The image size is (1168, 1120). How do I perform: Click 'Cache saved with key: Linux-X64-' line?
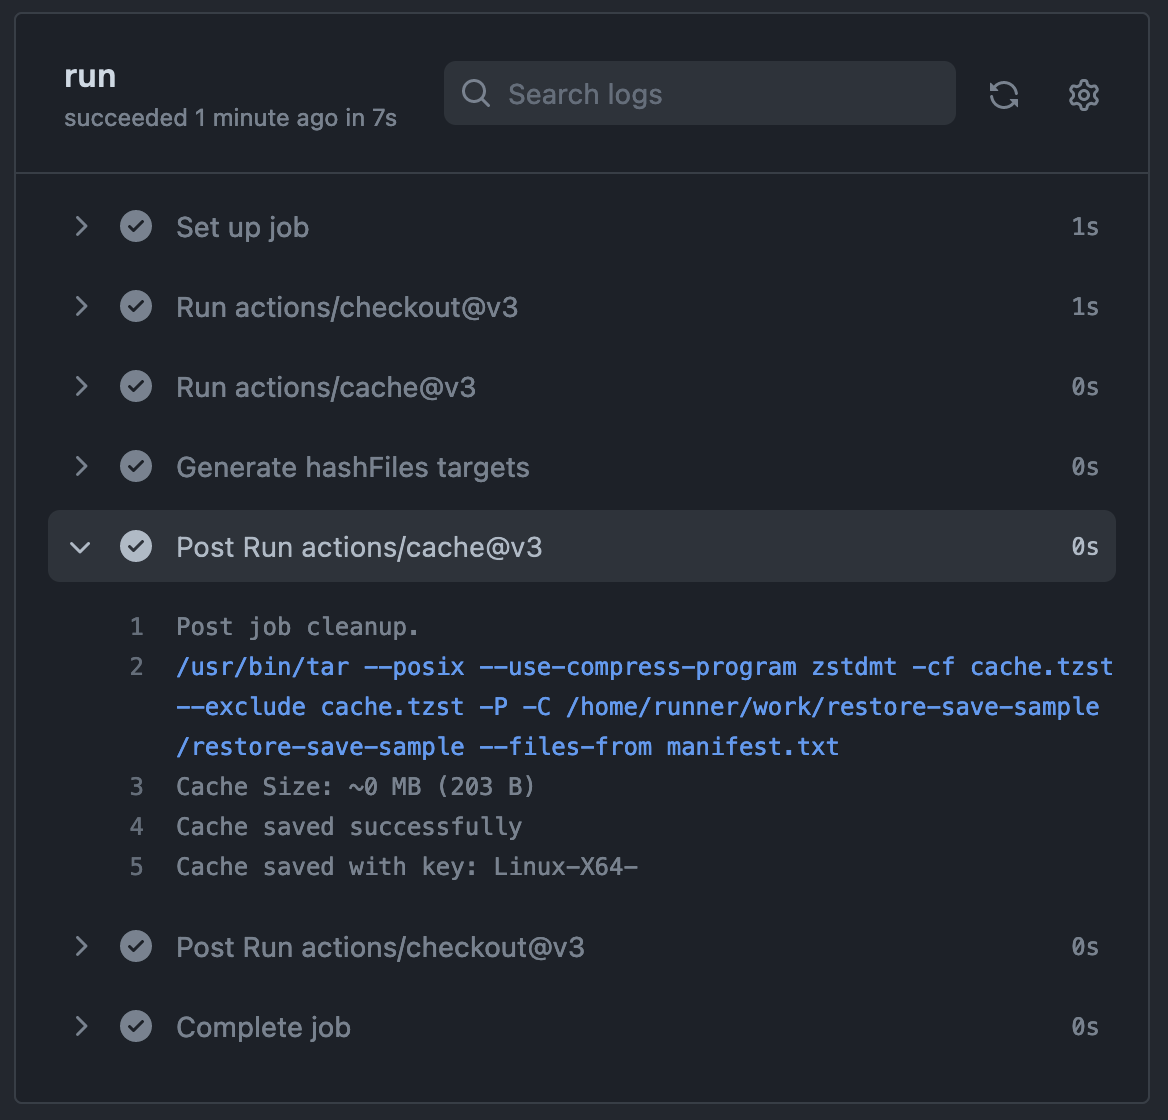[x=407, y=867]
